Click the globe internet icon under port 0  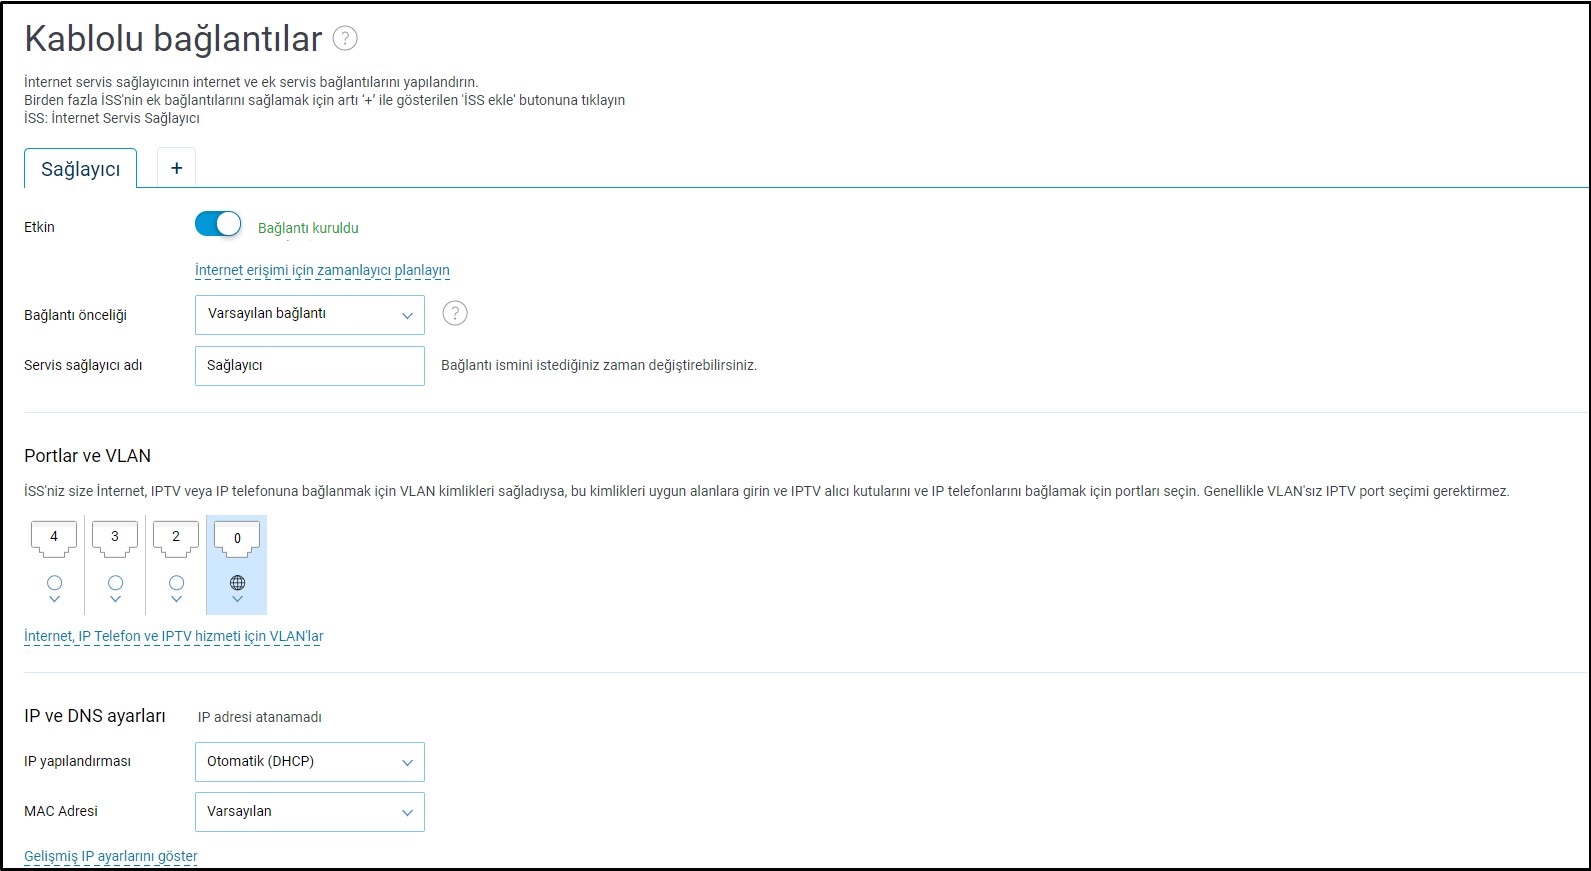(x=237, y=582)
